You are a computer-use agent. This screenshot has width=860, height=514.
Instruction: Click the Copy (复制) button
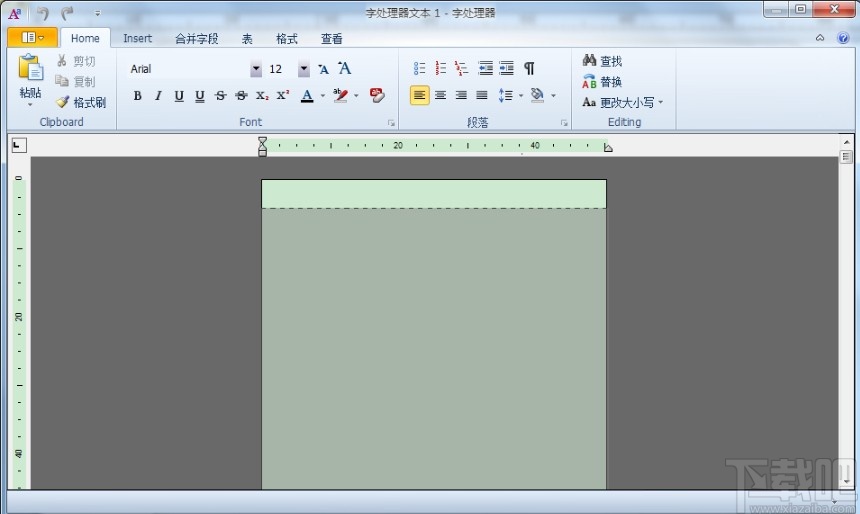pos(76,81)
